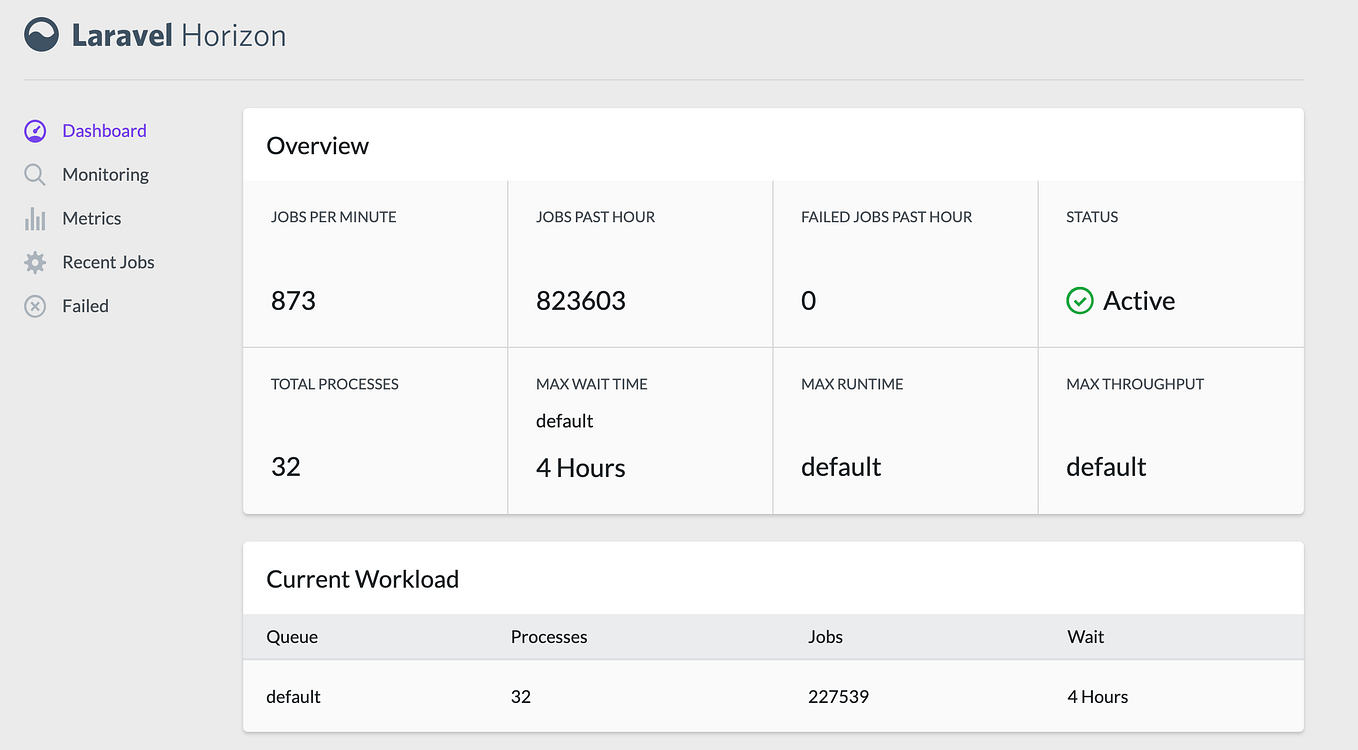Screen dimensions: 1358x750
Task: Navigate to the Monitoring page
Action: [x=104, y=174]
